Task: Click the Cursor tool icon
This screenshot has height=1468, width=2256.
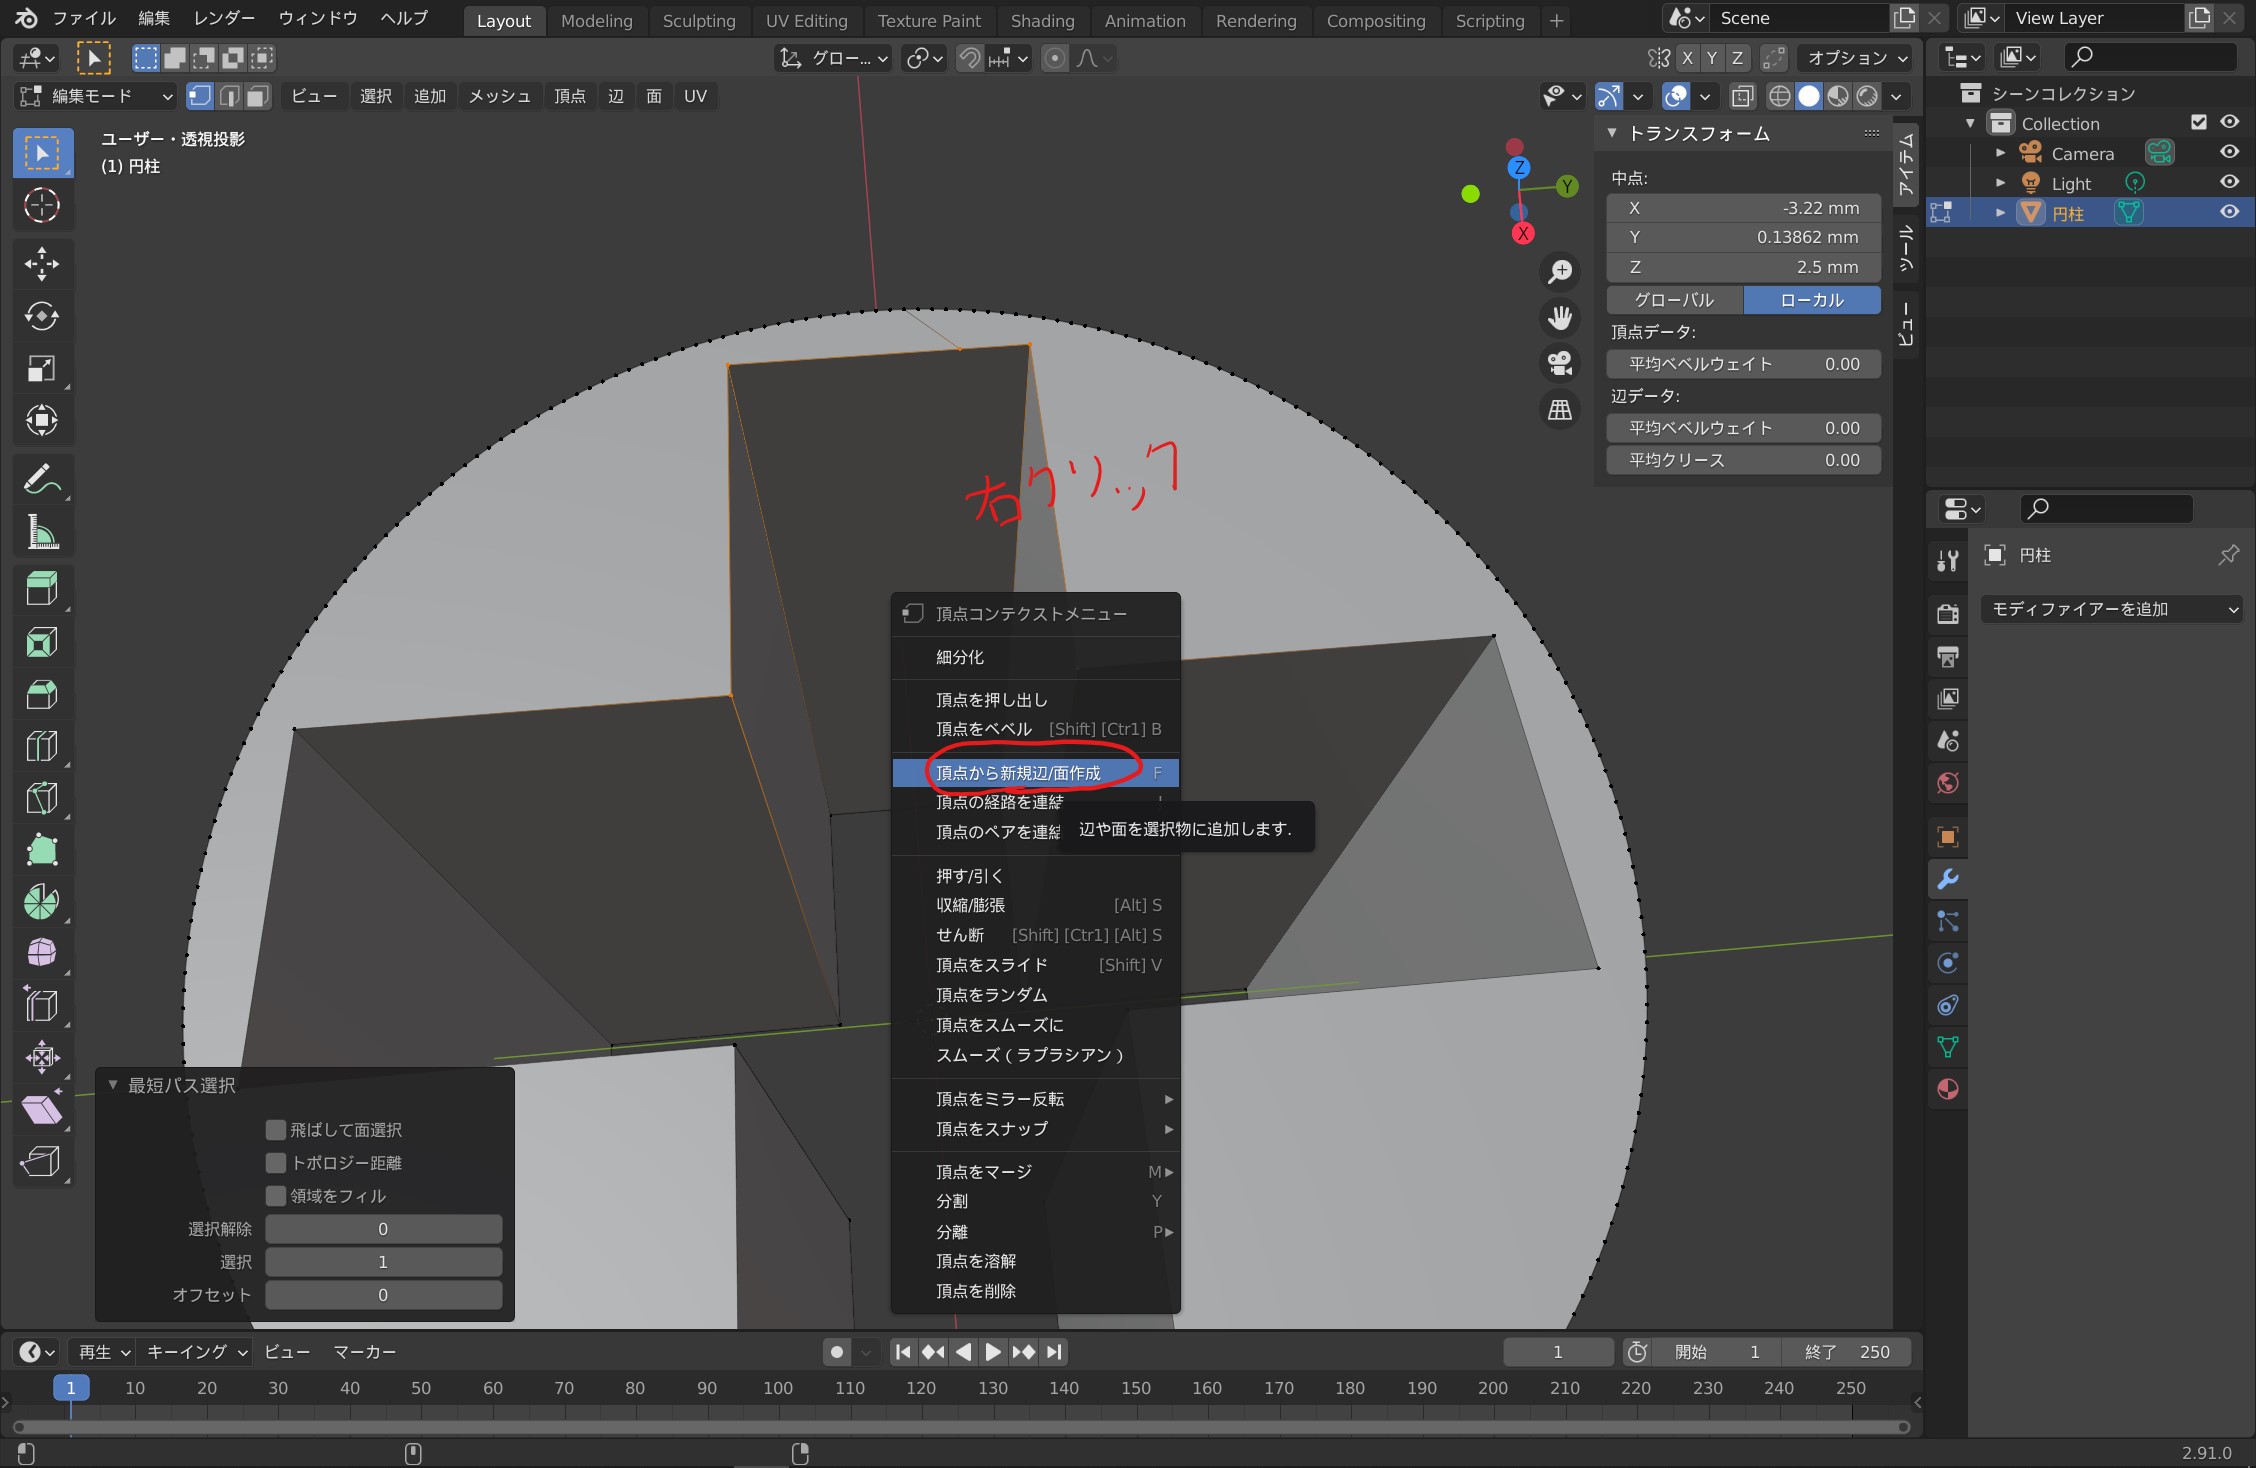Action: pos(41,205)
